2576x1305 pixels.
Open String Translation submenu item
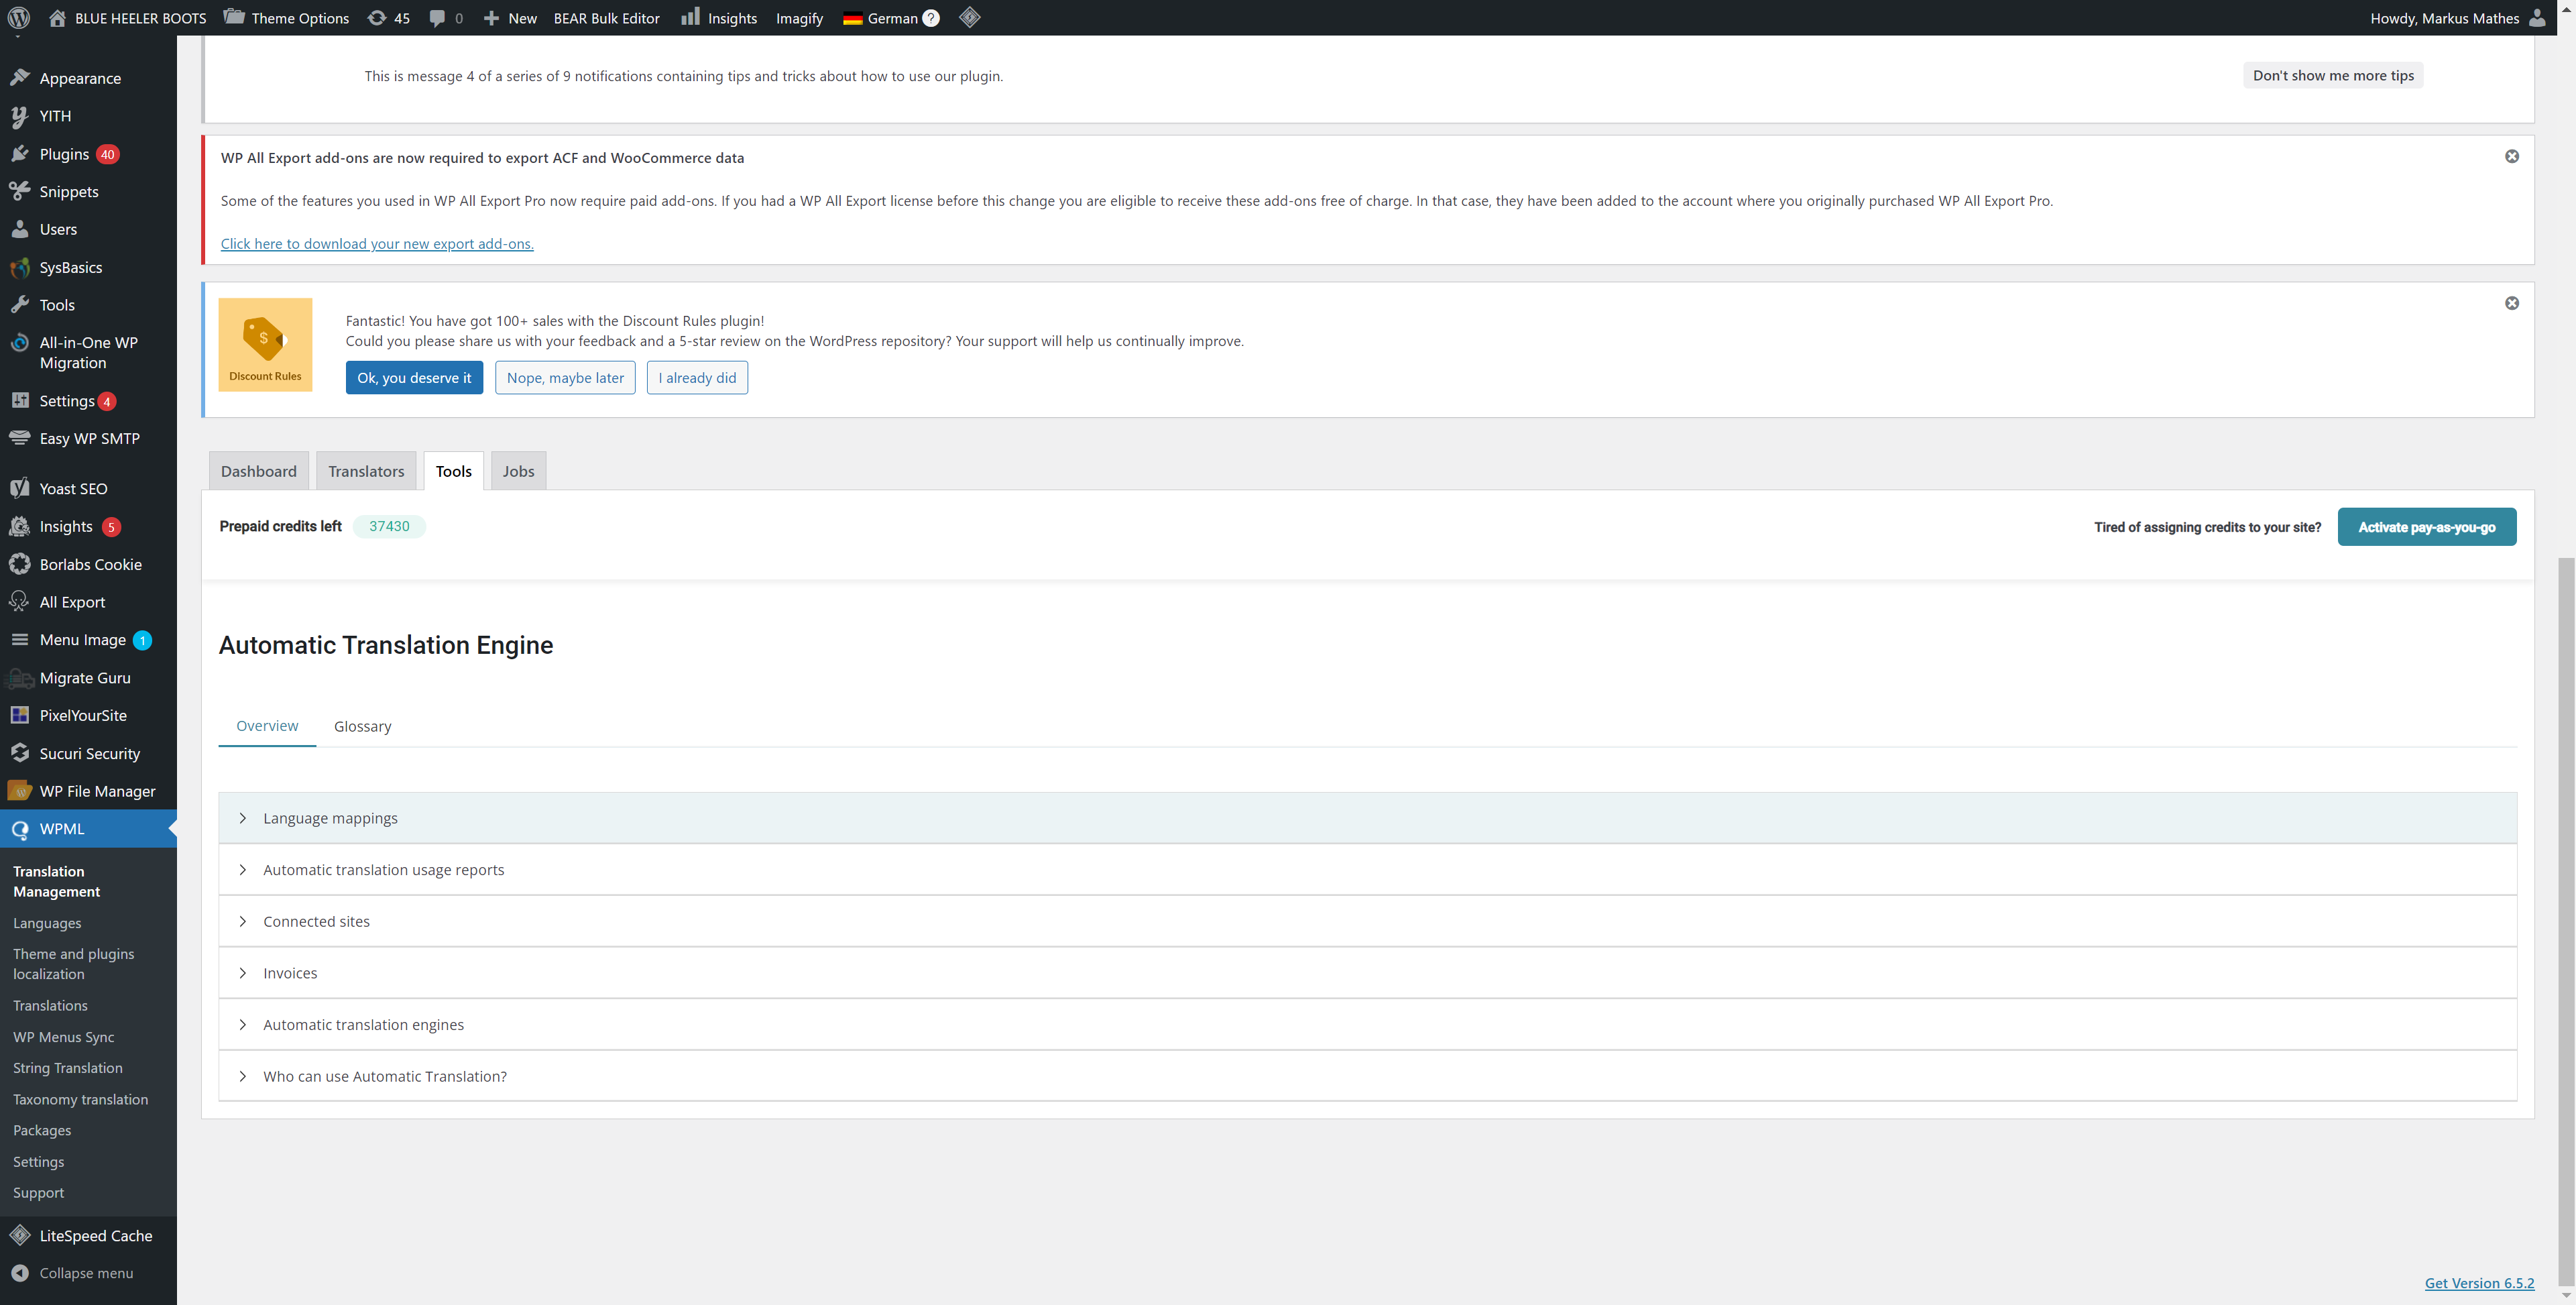coord(68,1068)
